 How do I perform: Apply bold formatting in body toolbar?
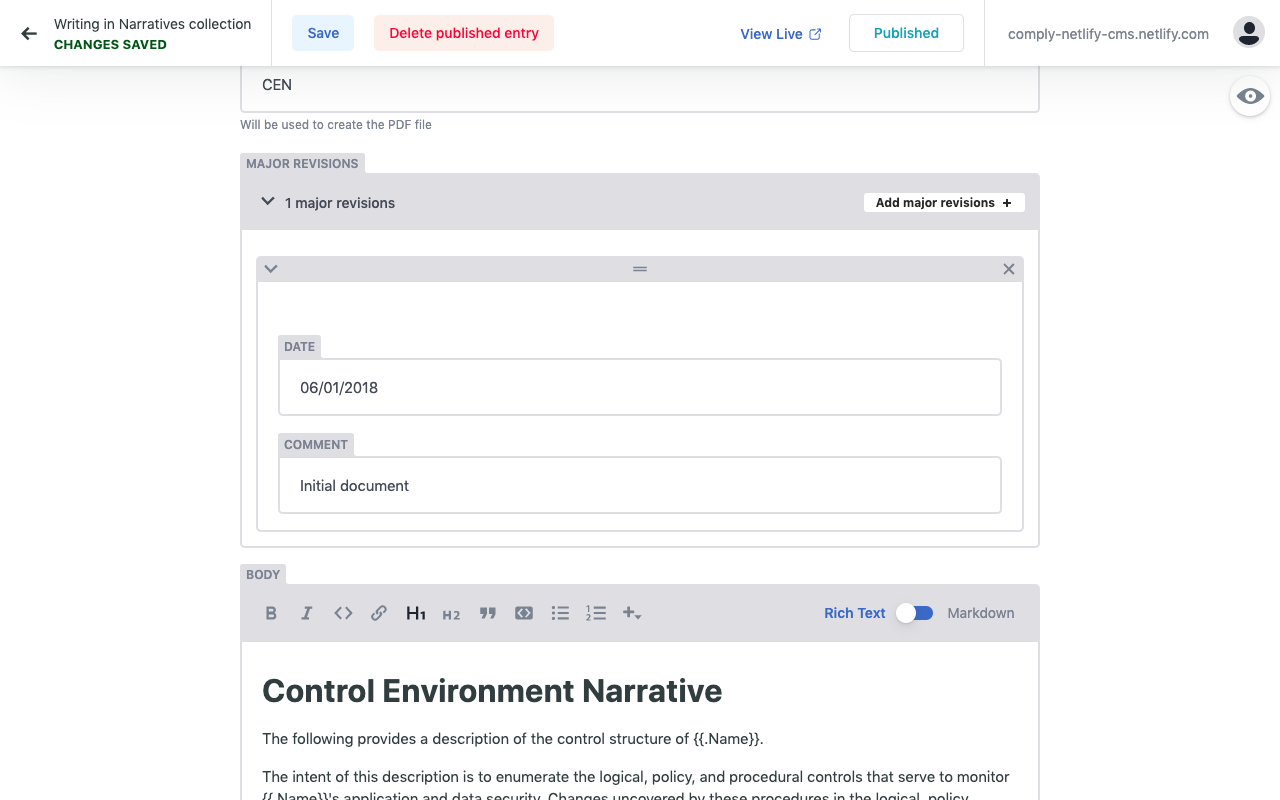[271, 613]
